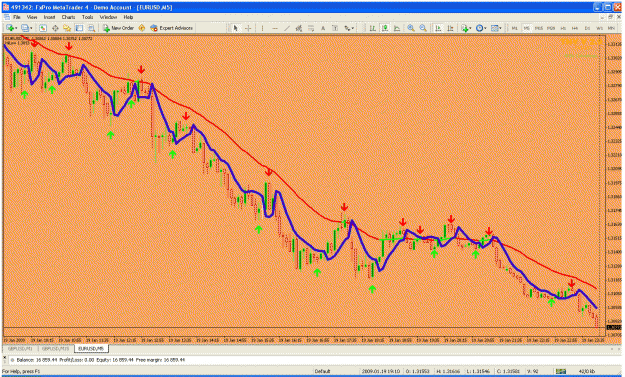Select the H1 timeframe button
625x377 pixels.
coord(563,28)
